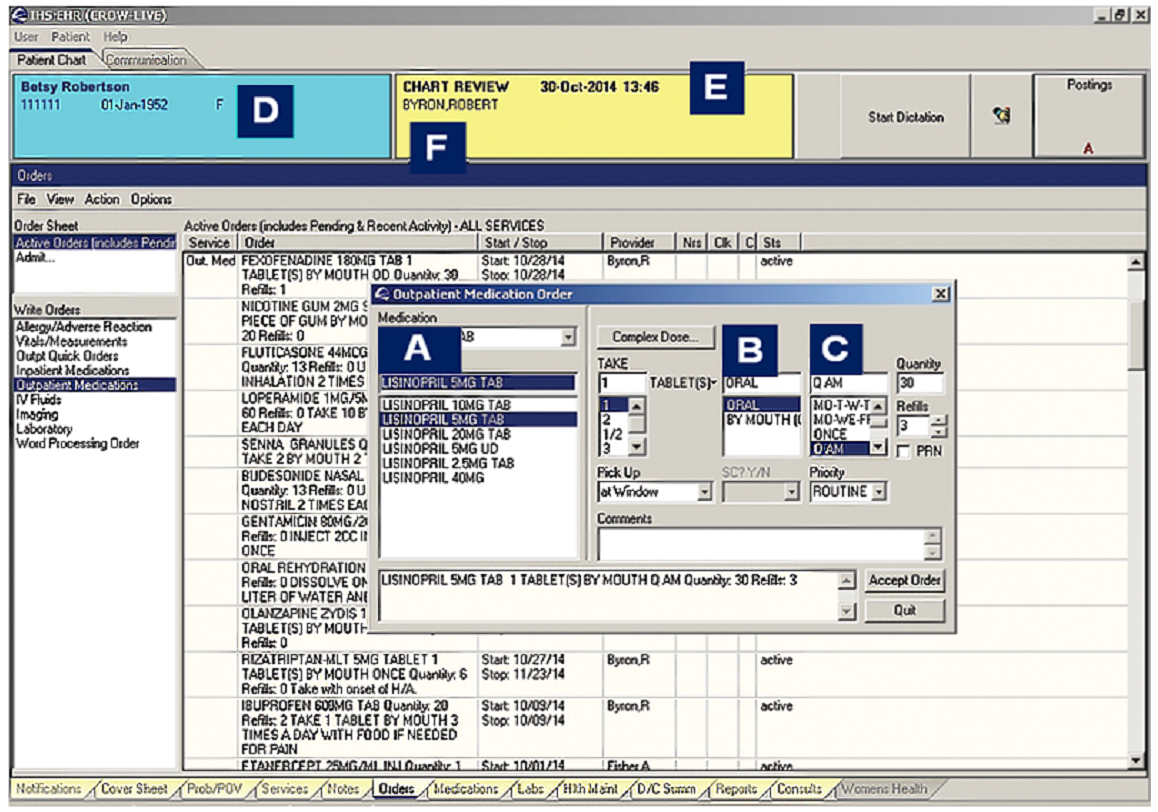Close the Outpatient Medication Order dialog

click(940, 294)
